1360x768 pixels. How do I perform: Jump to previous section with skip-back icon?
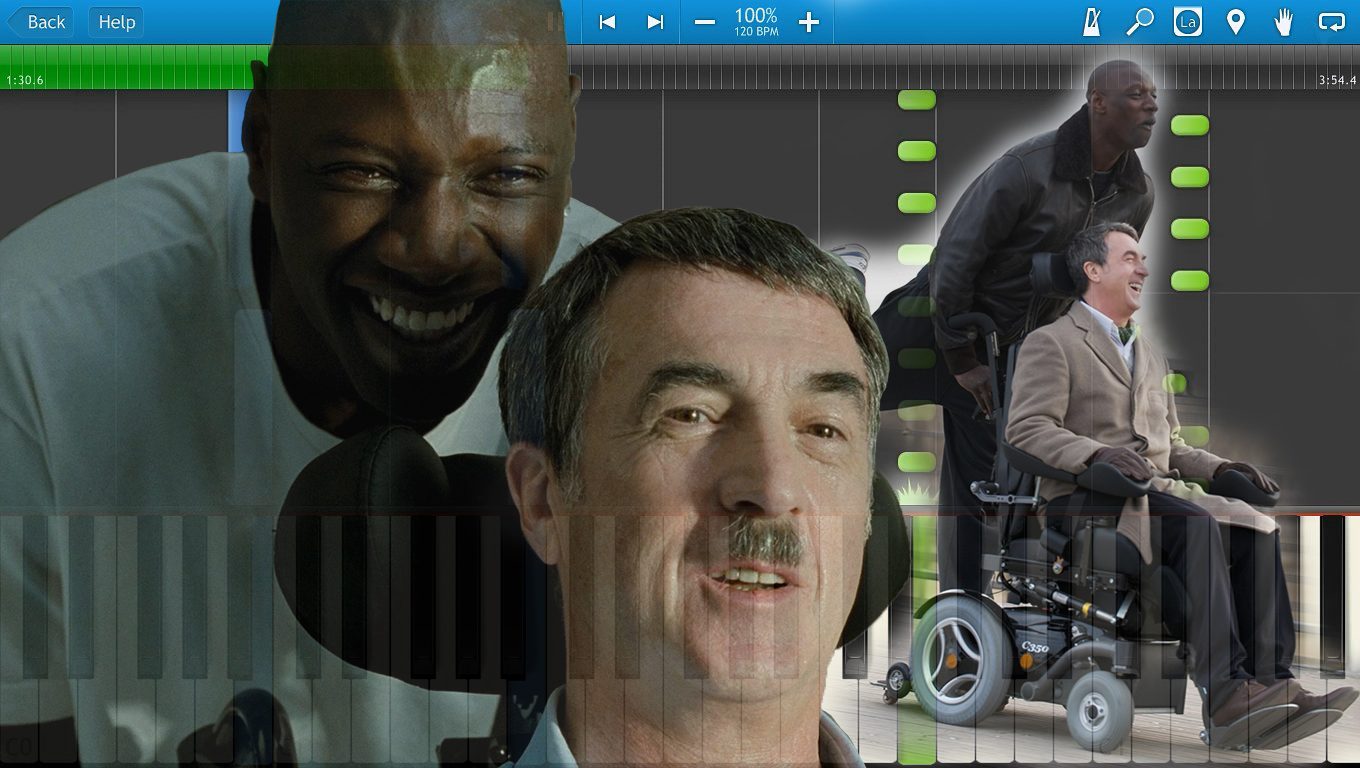[x=607, y=22]
